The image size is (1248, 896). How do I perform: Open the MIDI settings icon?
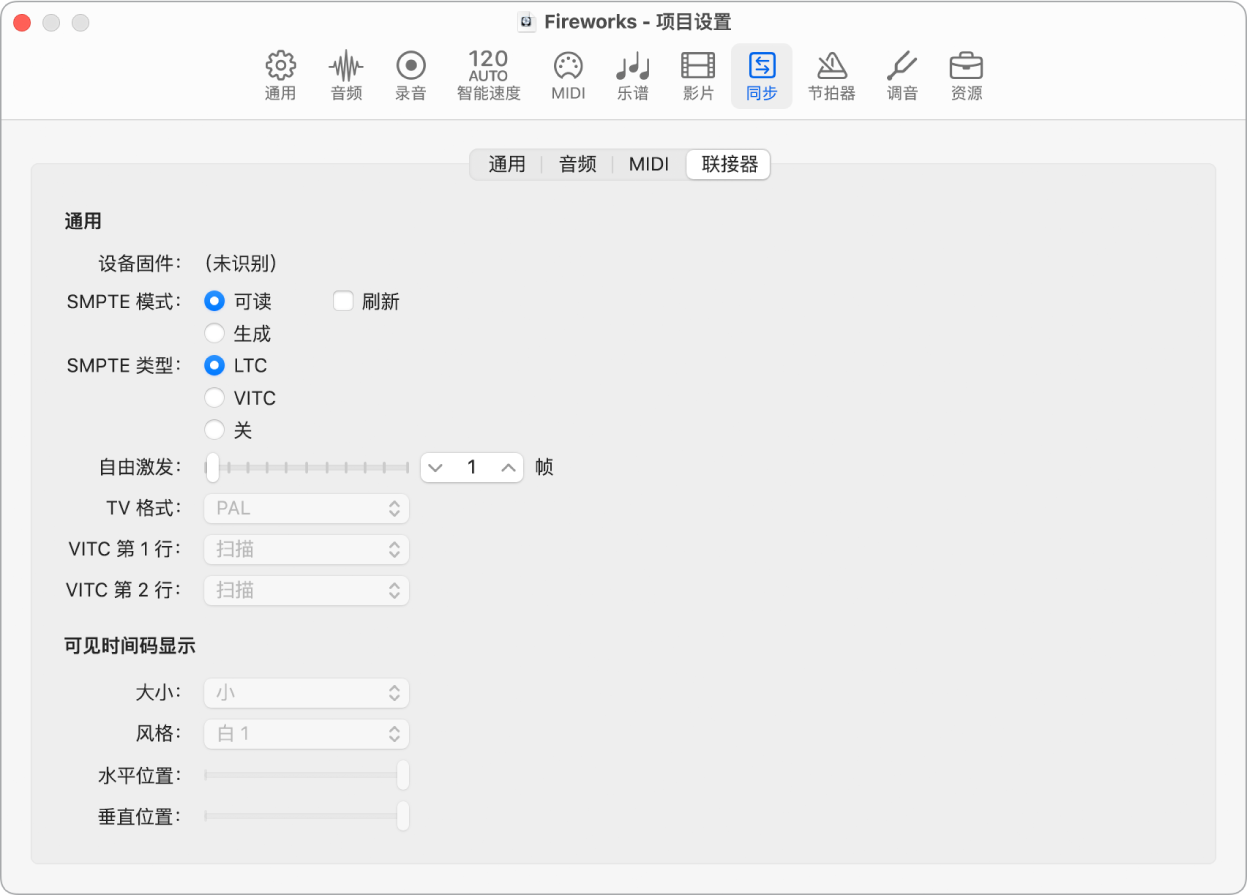tap(568, 75)
